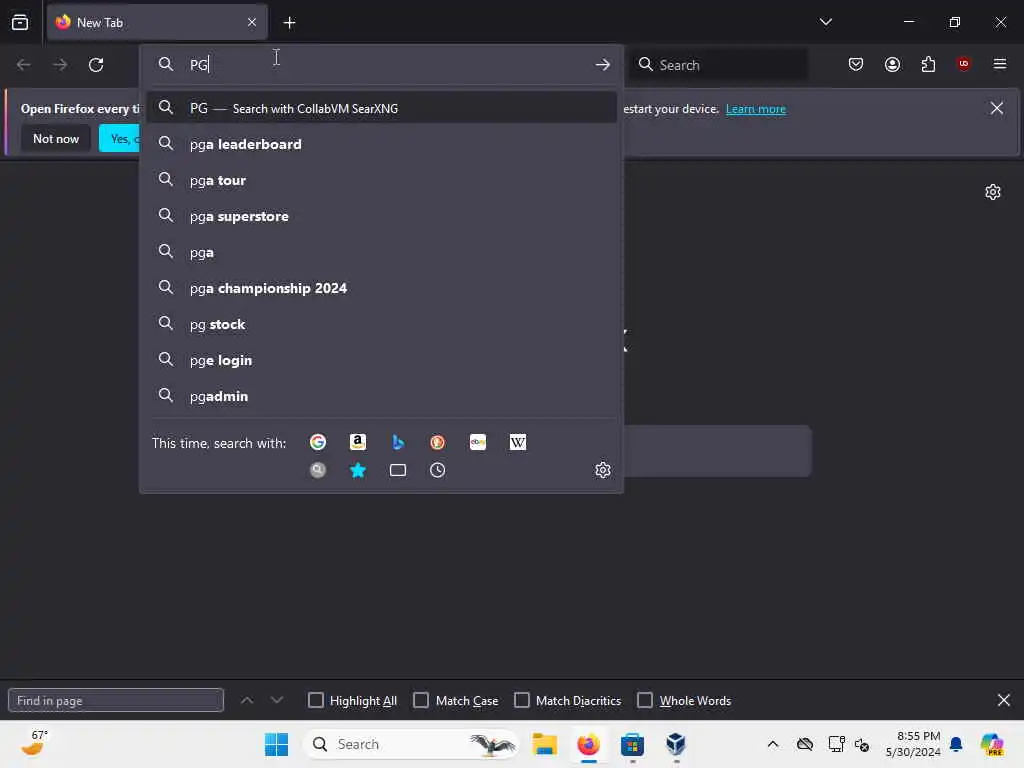Open Save to Pocket icon
The image size is (1024, 768).
pos(856,64)
